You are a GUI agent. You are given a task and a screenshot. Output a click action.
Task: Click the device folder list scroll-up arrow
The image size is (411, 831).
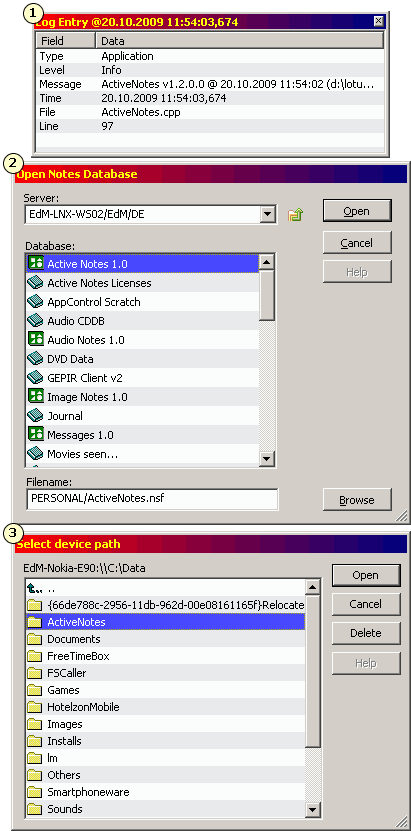(313, 587)
